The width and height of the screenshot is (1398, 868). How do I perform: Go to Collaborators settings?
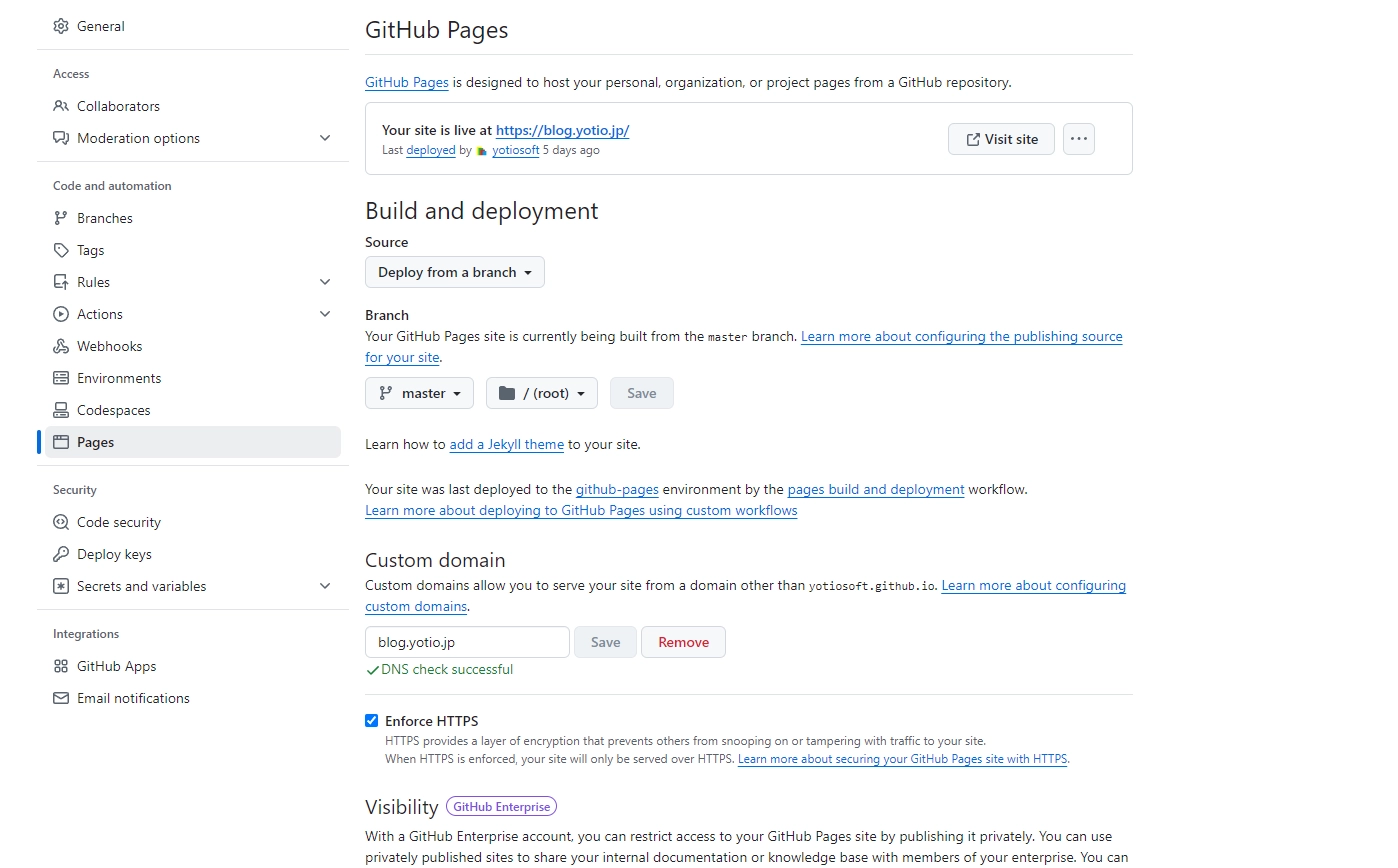(193, 106)
